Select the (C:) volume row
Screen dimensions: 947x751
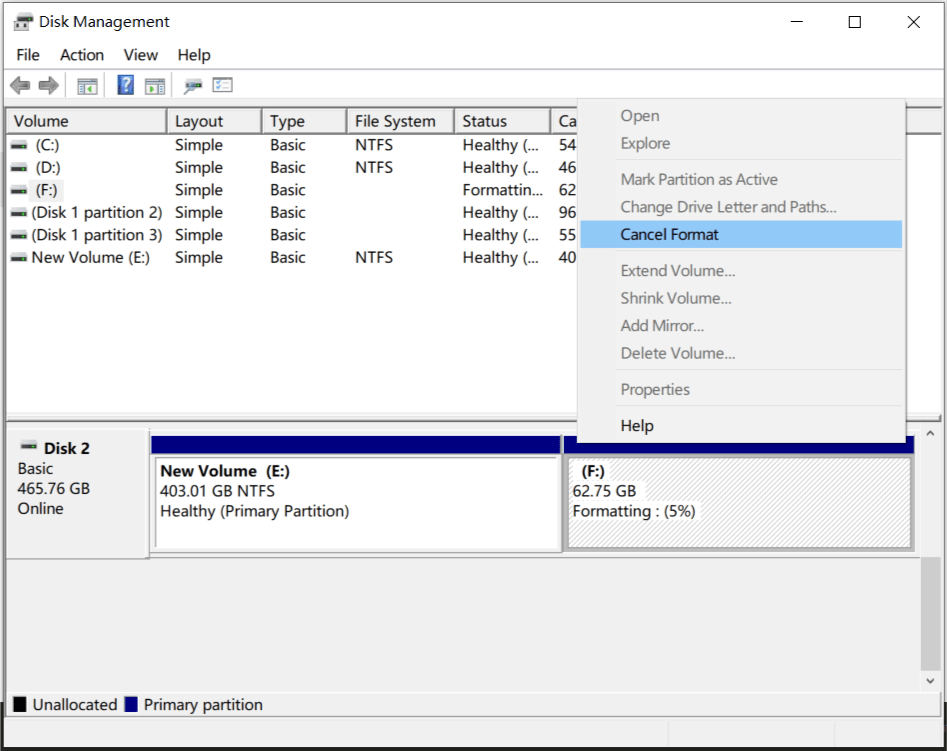[47, 145]
